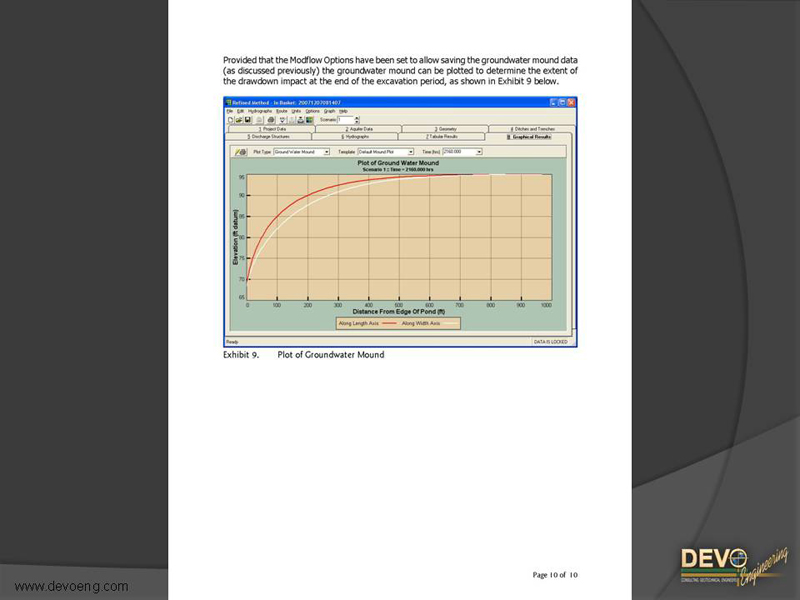Viewport: 800px width, 600px height.
Task: Click the plot edit icon beside Plot Type
Action: click(x=240, y=152)
